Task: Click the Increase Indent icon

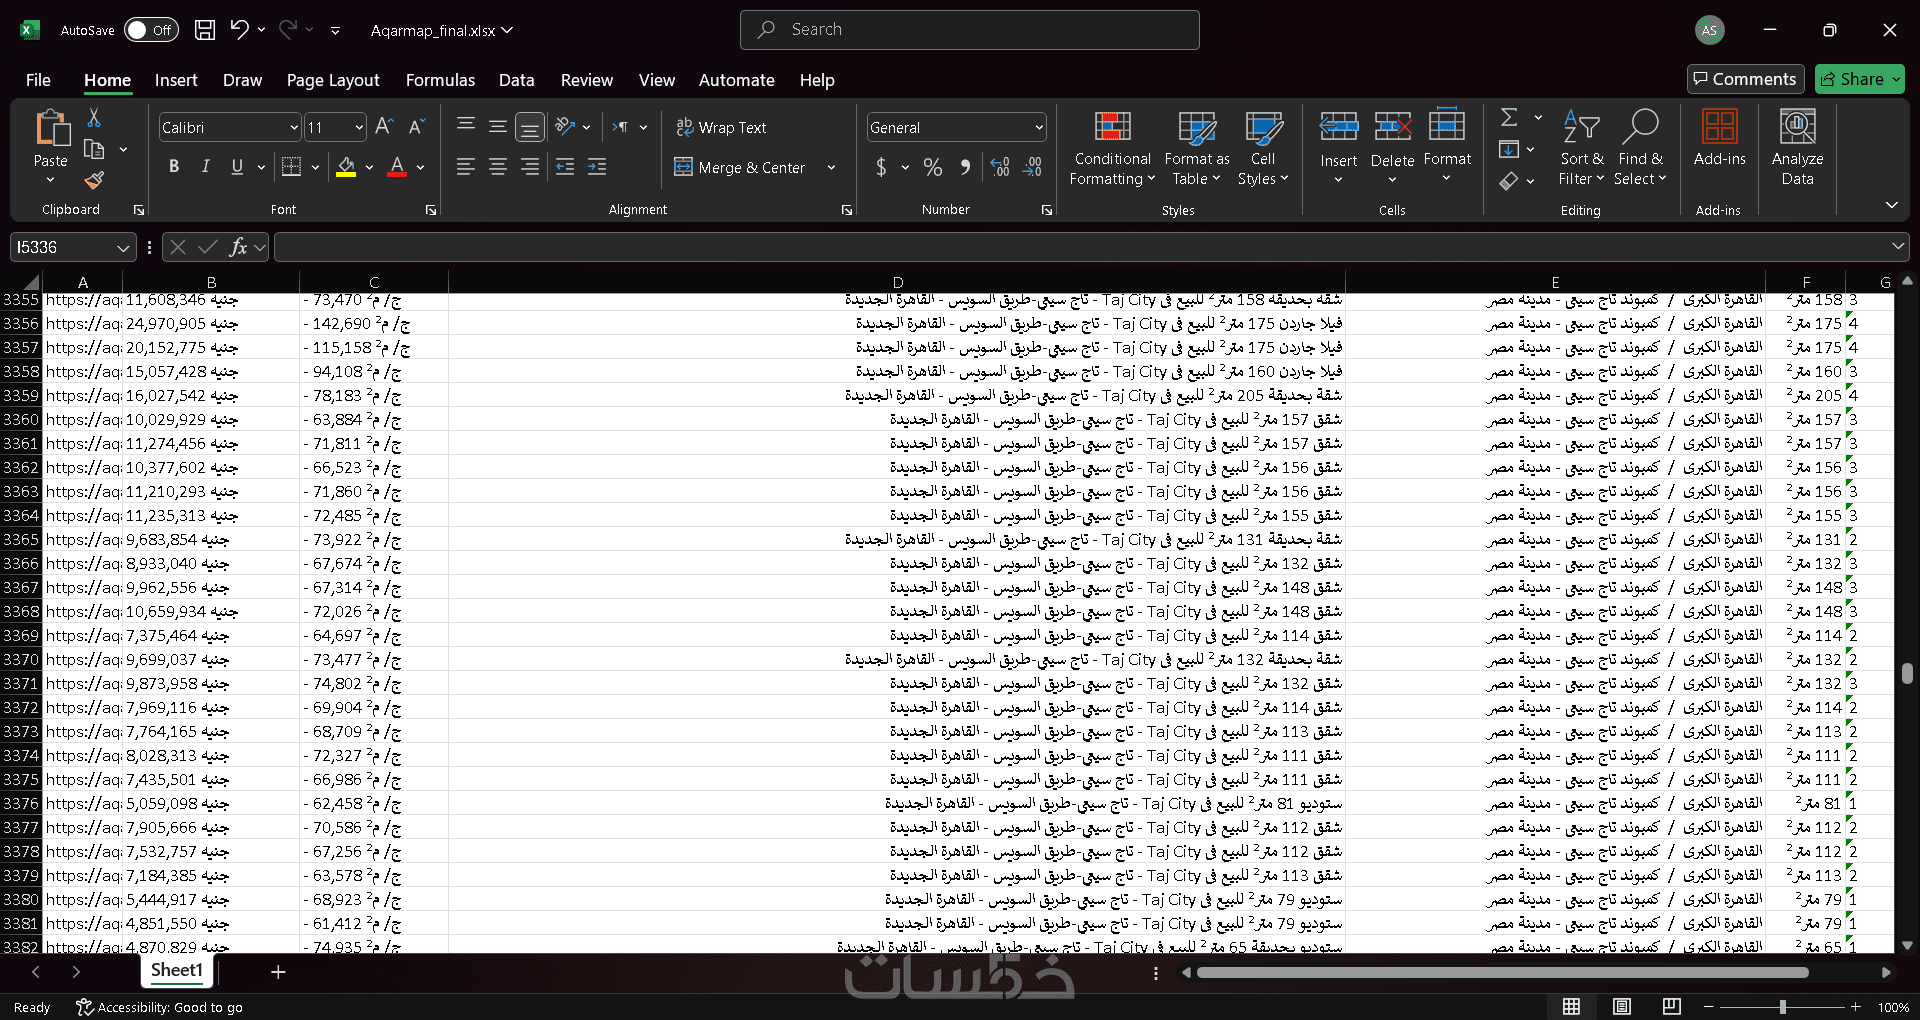Action: coord(597,167)
